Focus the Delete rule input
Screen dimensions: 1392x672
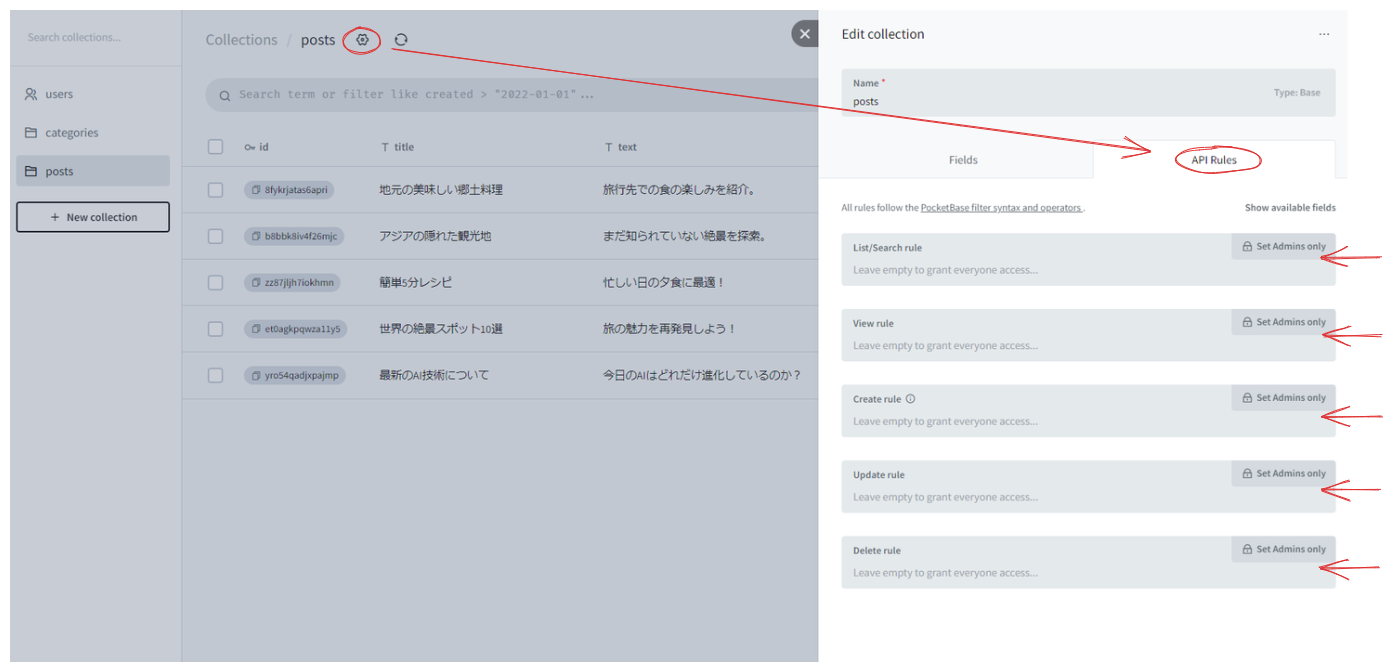tap(1088, 573)
